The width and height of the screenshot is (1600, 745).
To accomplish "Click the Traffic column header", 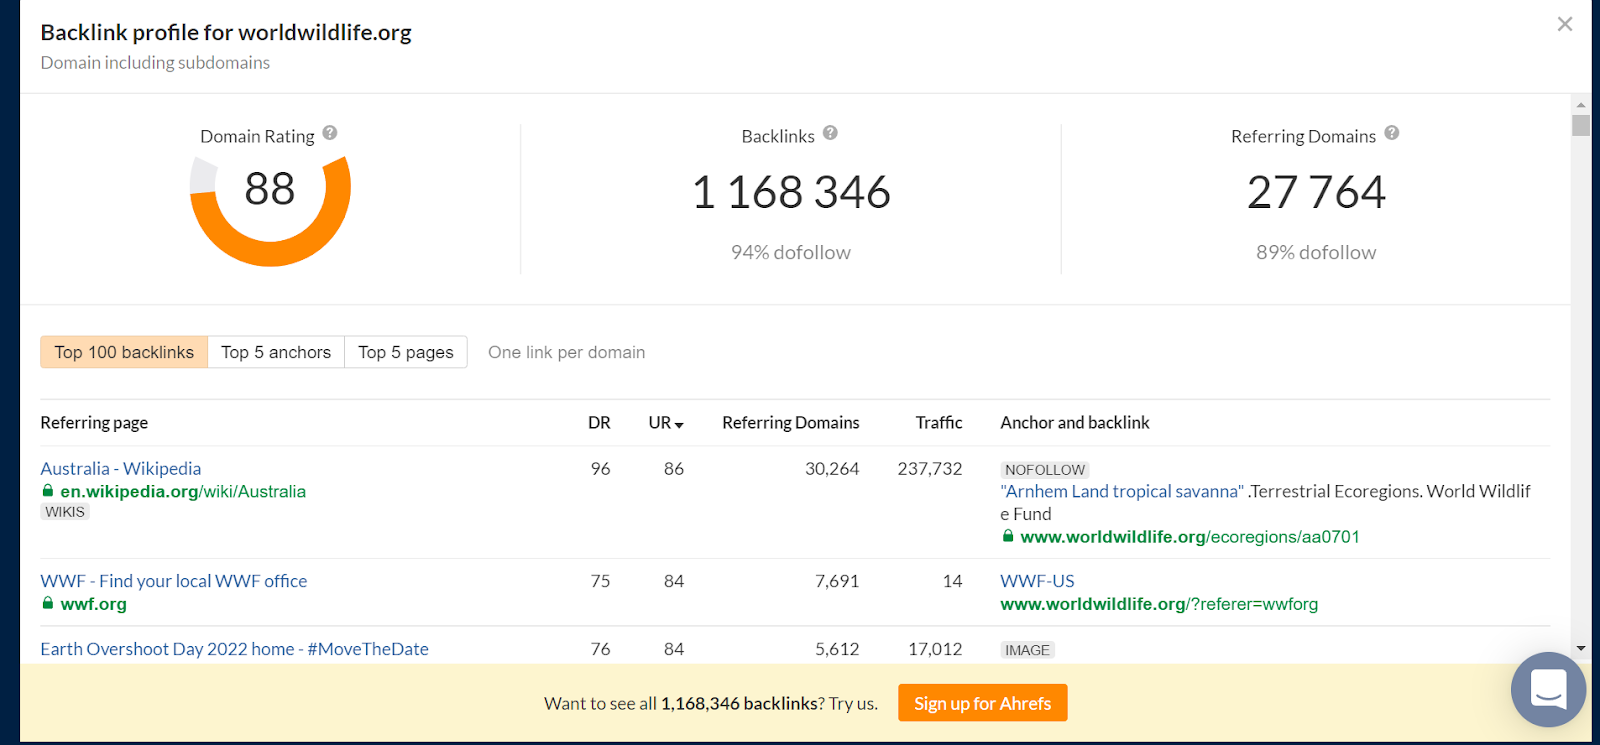I will pos(939,423).
